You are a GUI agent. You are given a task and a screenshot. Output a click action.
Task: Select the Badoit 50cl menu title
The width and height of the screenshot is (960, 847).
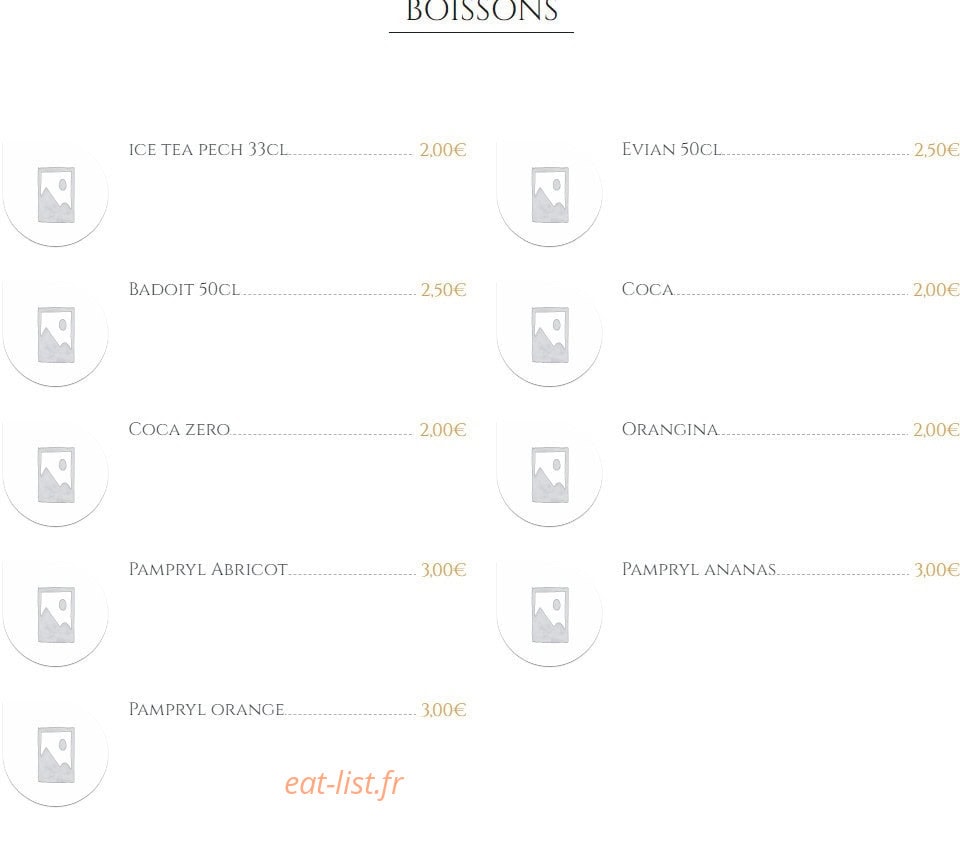tap(184, 289)
